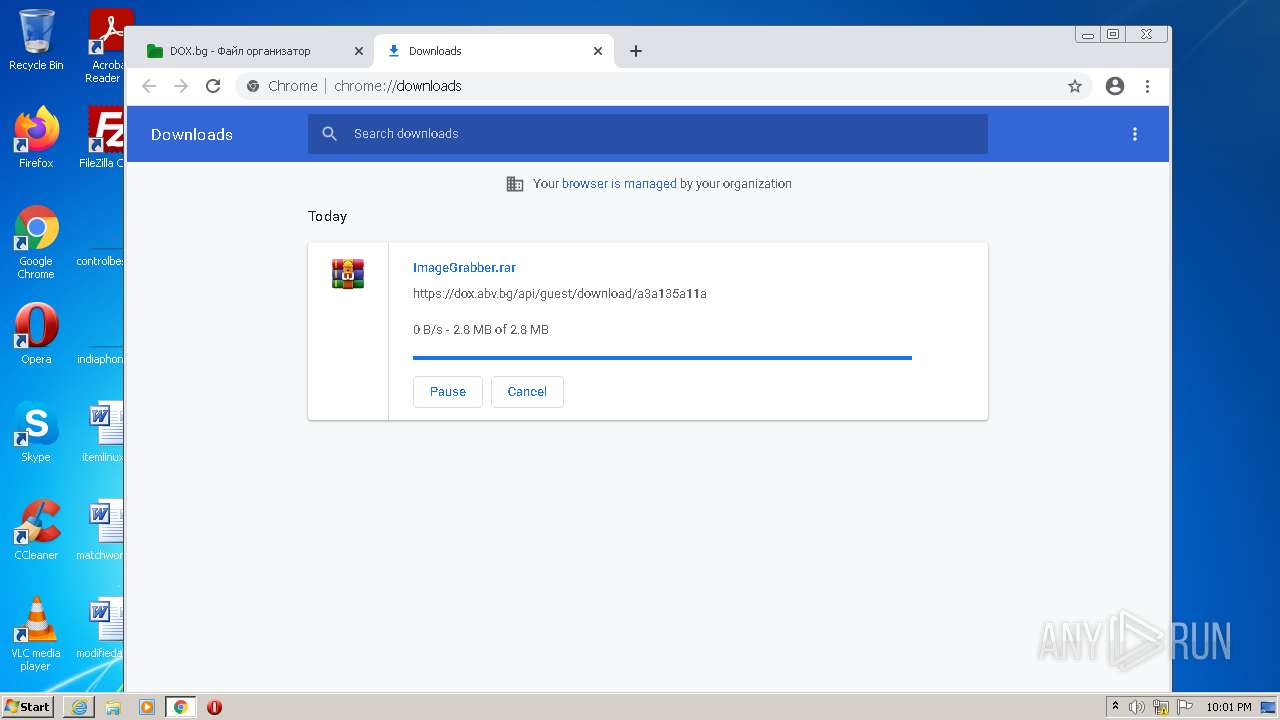This screenshot has height=720, width=1280.
Task: Click the 'Today' date heading
Action: point(327,216)
